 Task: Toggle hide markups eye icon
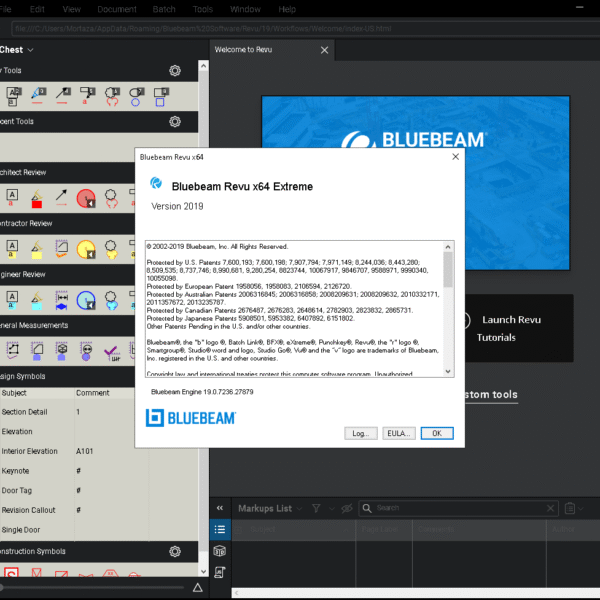click(x=347, y=508)
